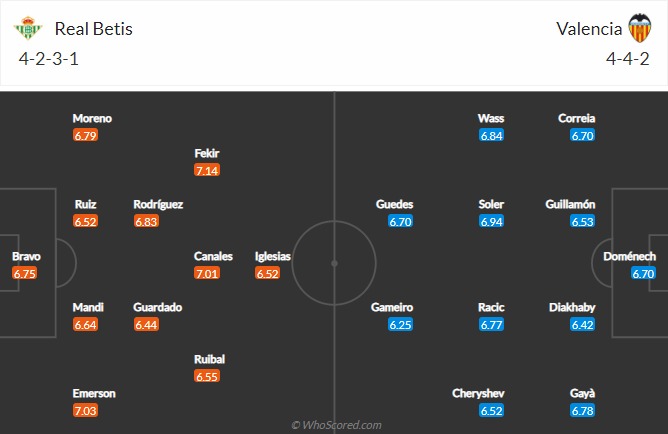Click the Valencia club crest
668x434 pixels.
click(x=637, y=27)
